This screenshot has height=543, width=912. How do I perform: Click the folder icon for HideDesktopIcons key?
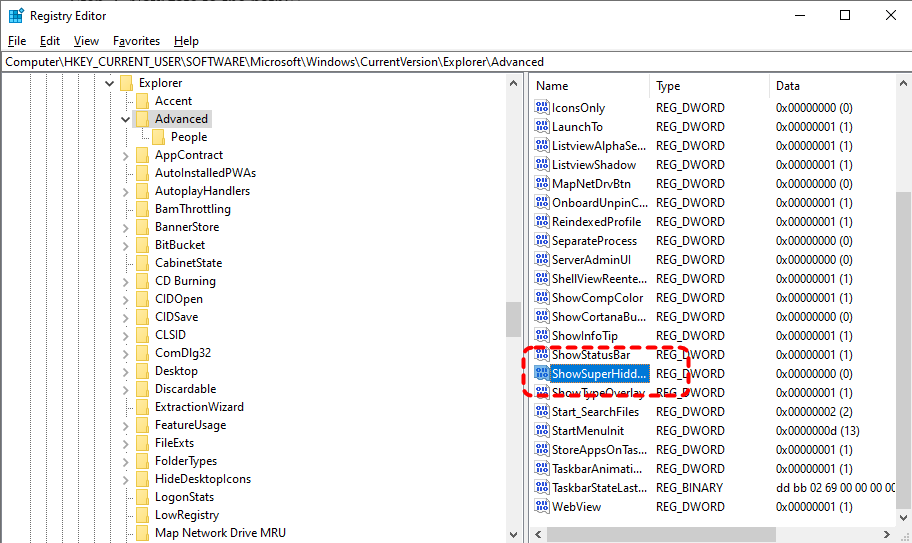click(x=142, y=479)
